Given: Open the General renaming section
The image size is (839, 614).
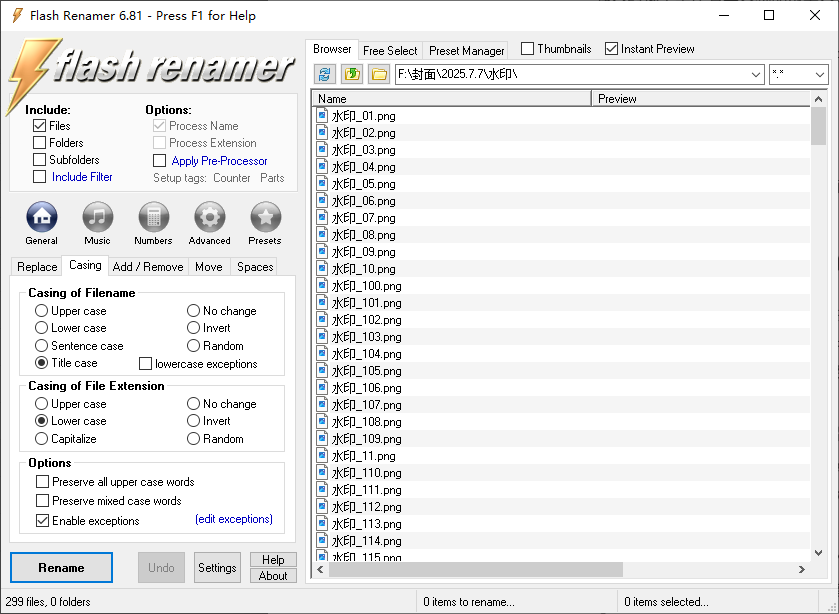Looking at the screenshot, I should [41, 217].
